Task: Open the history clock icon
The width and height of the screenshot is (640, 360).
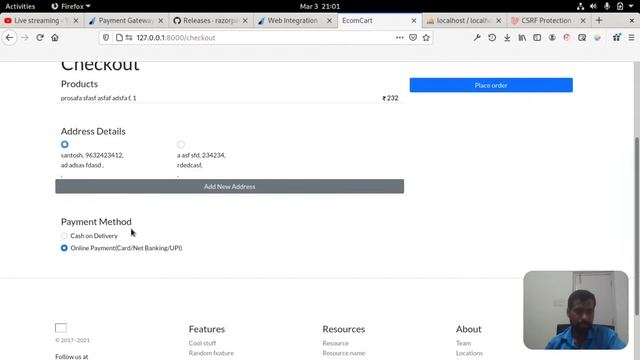Action: 492,38
